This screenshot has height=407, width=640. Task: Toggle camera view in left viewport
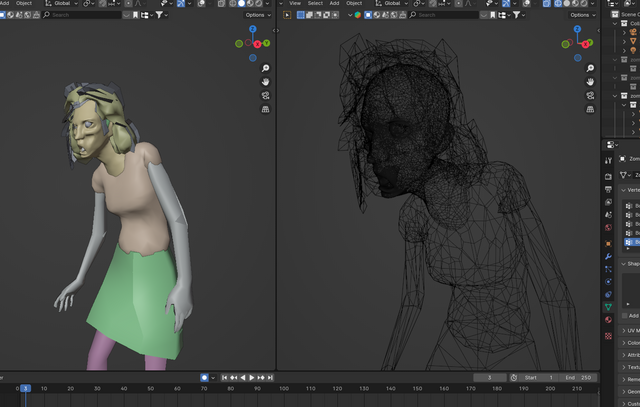(266, 95)
